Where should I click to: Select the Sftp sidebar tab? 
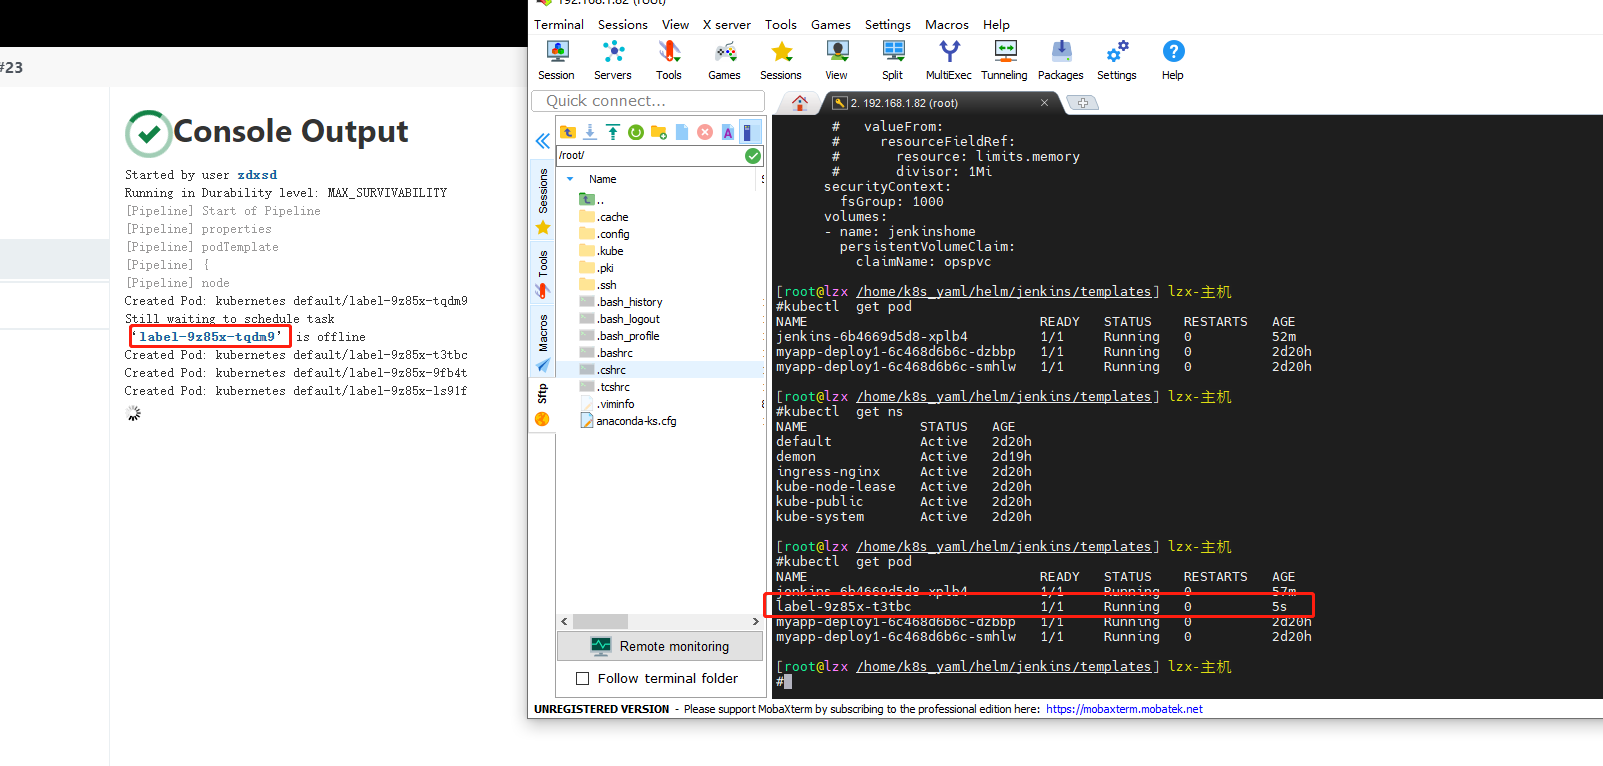(x=543, y=405)
